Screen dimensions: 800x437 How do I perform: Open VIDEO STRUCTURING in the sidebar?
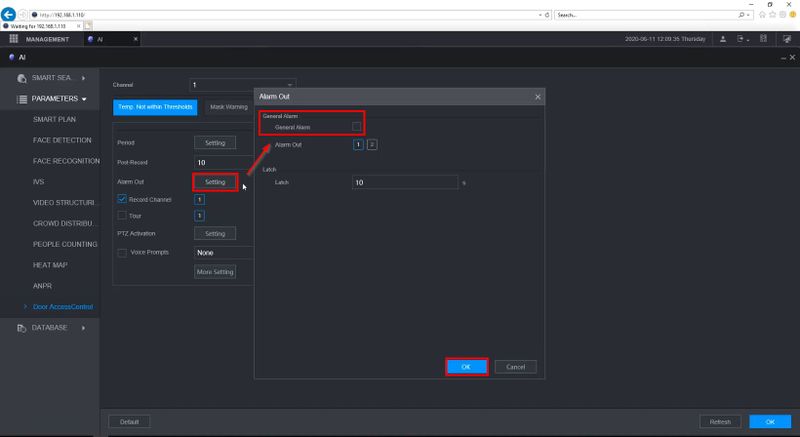point(64,203)
